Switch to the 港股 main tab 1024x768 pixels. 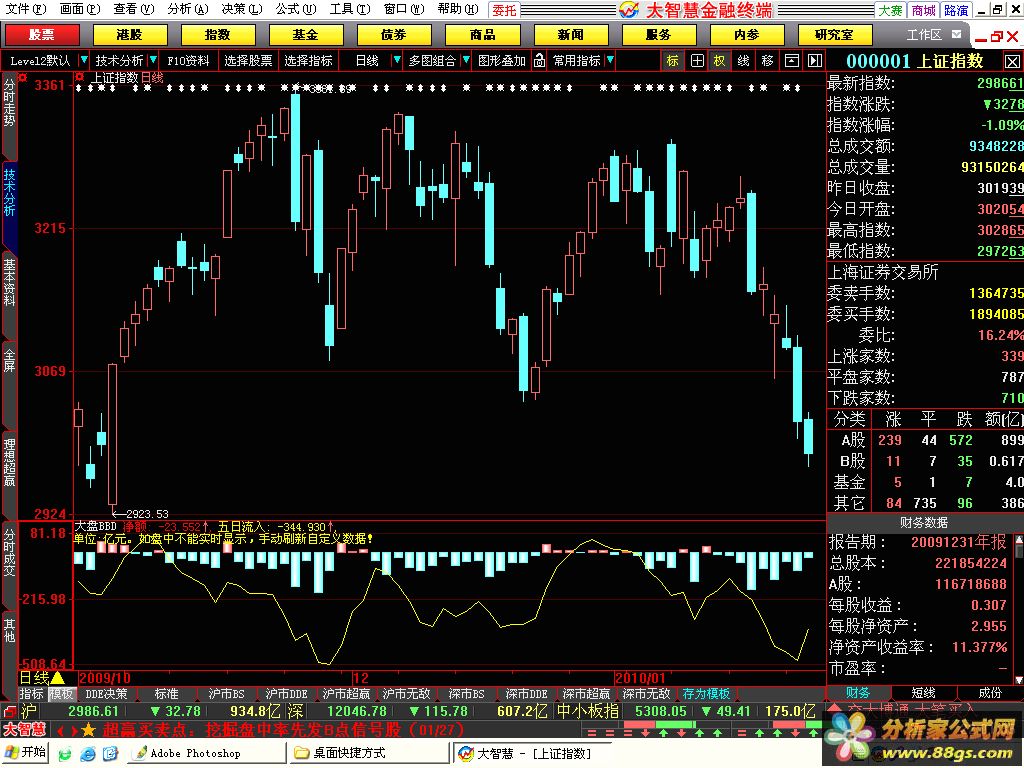coord(129,35)
